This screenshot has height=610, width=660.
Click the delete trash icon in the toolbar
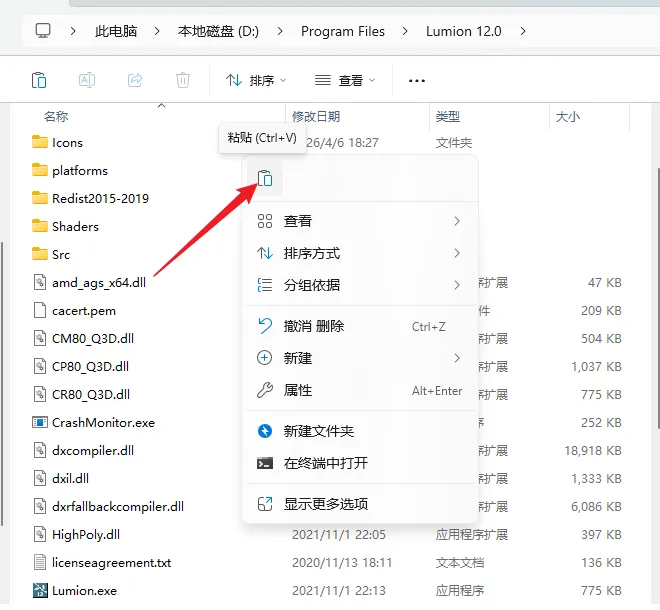[x=183, y=80]
